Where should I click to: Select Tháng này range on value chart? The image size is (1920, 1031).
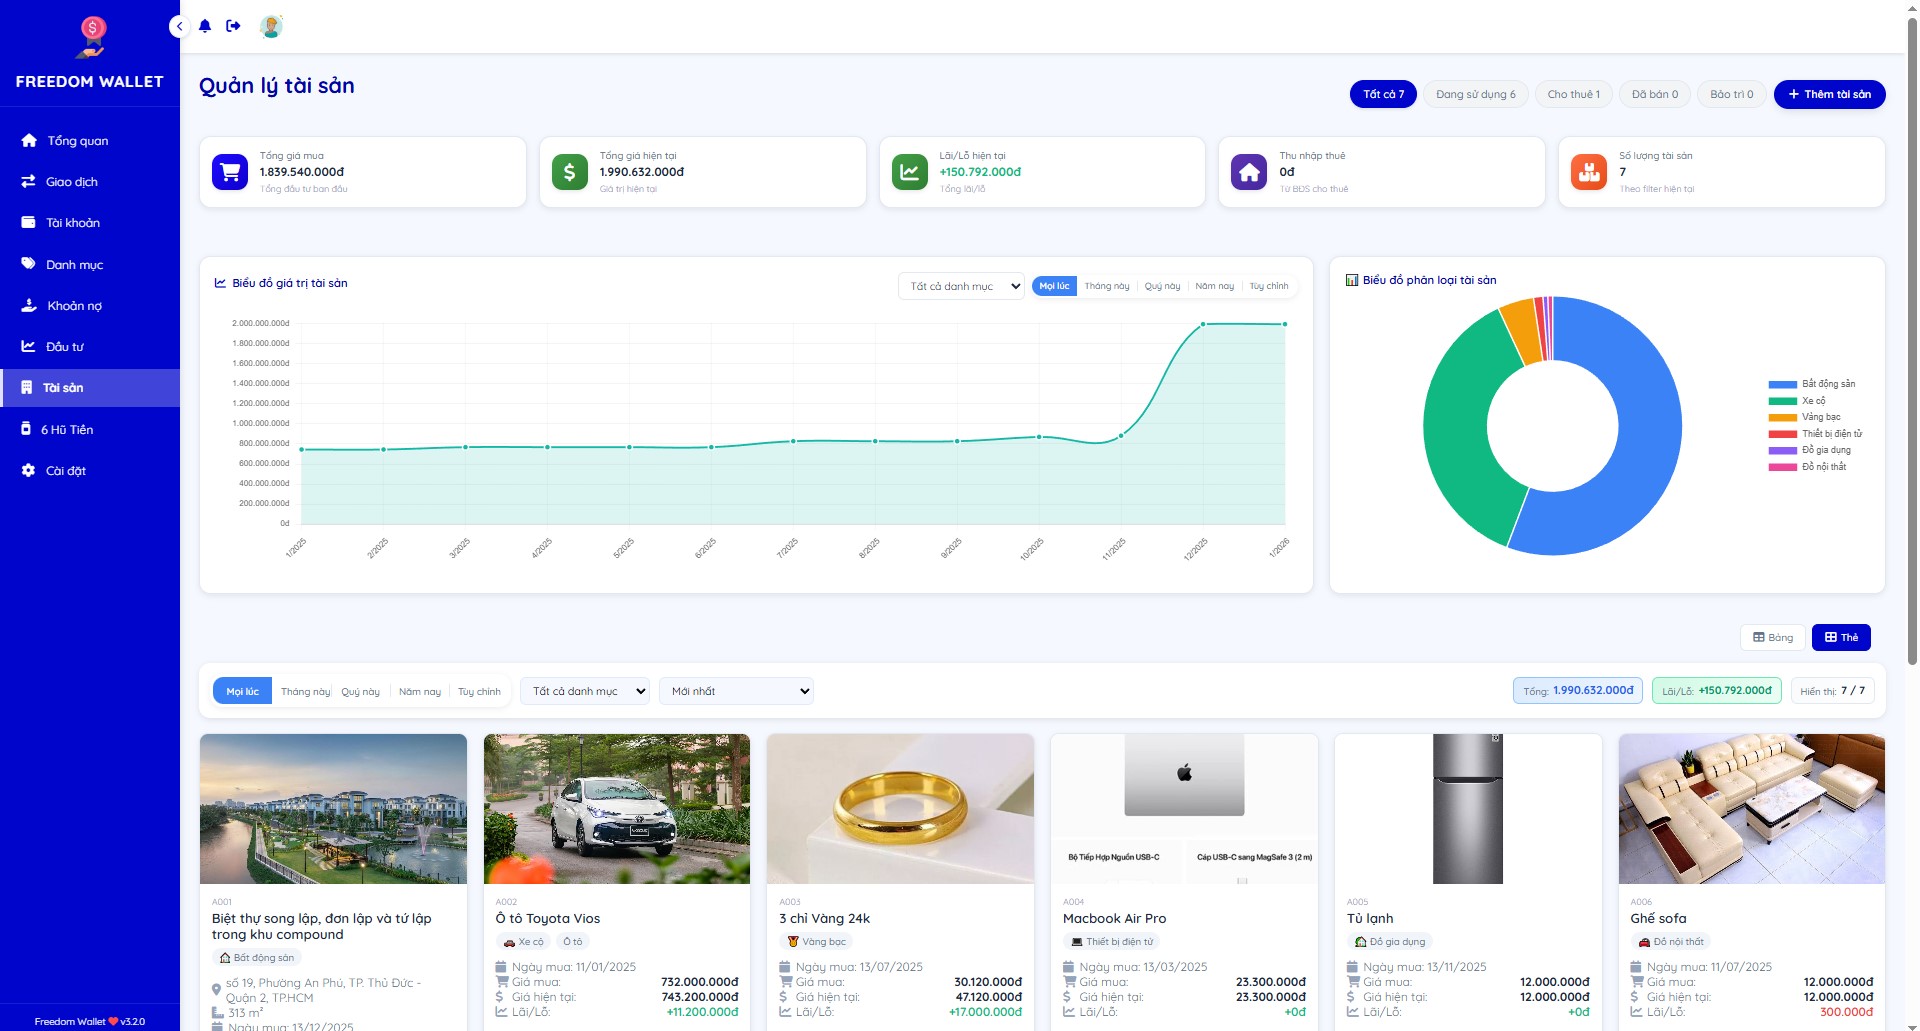click(x=1106, y=286)
